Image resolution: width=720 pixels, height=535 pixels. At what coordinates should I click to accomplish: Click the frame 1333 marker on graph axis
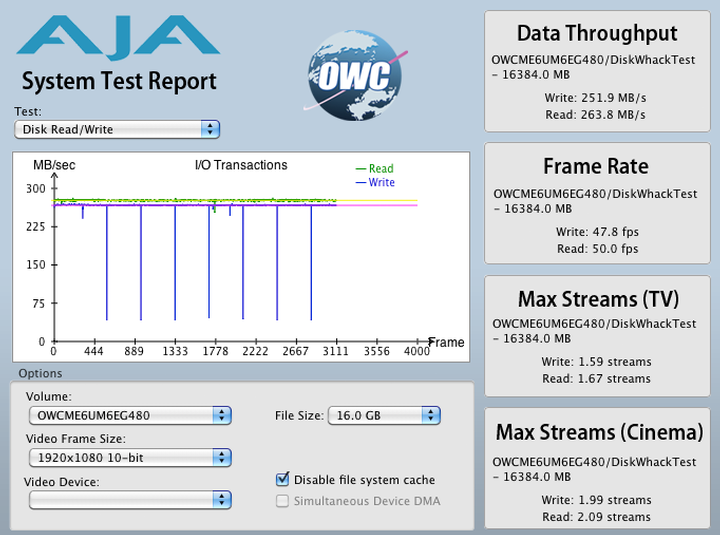pyautogui.click(x=175, y=352)
